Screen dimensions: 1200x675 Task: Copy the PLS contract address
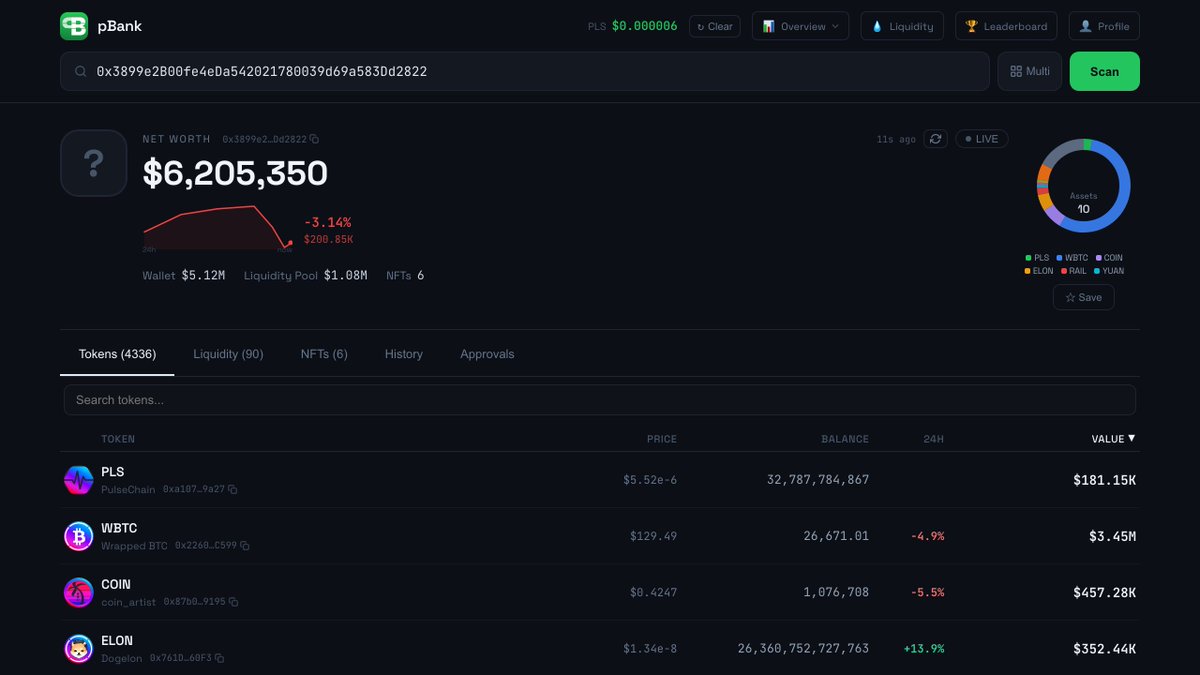(233, 490)
